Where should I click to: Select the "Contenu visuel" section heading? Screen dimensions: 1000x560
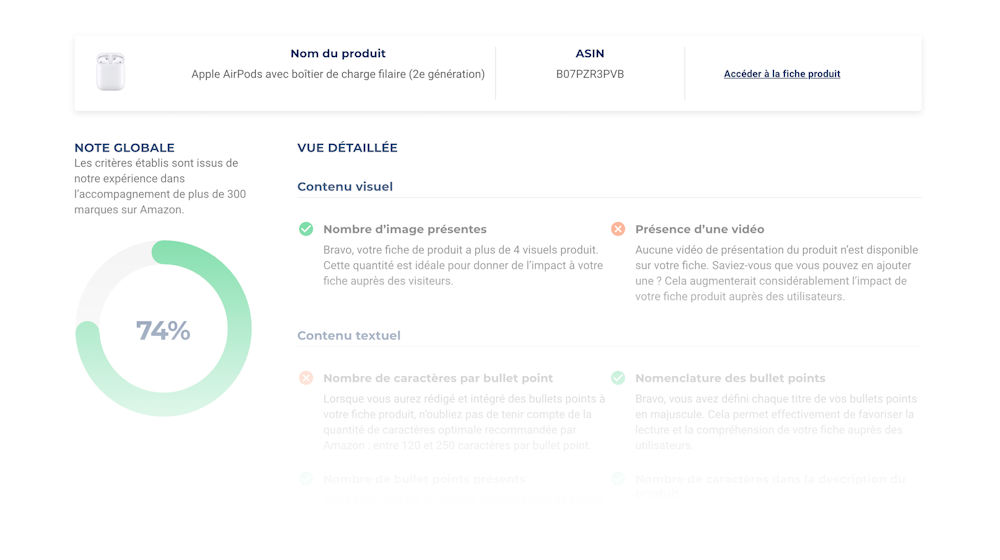pos(345,187)
